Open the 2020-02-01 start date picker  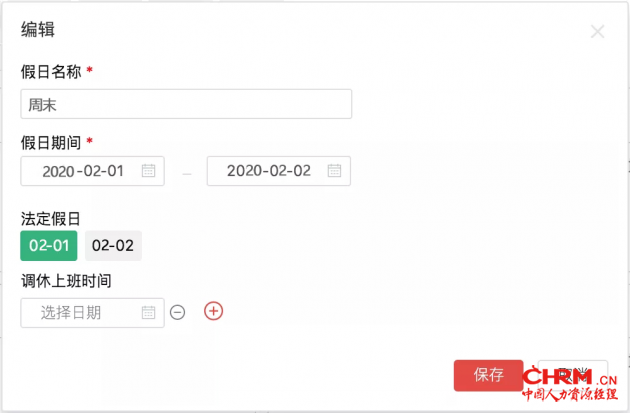click(83, 171)
